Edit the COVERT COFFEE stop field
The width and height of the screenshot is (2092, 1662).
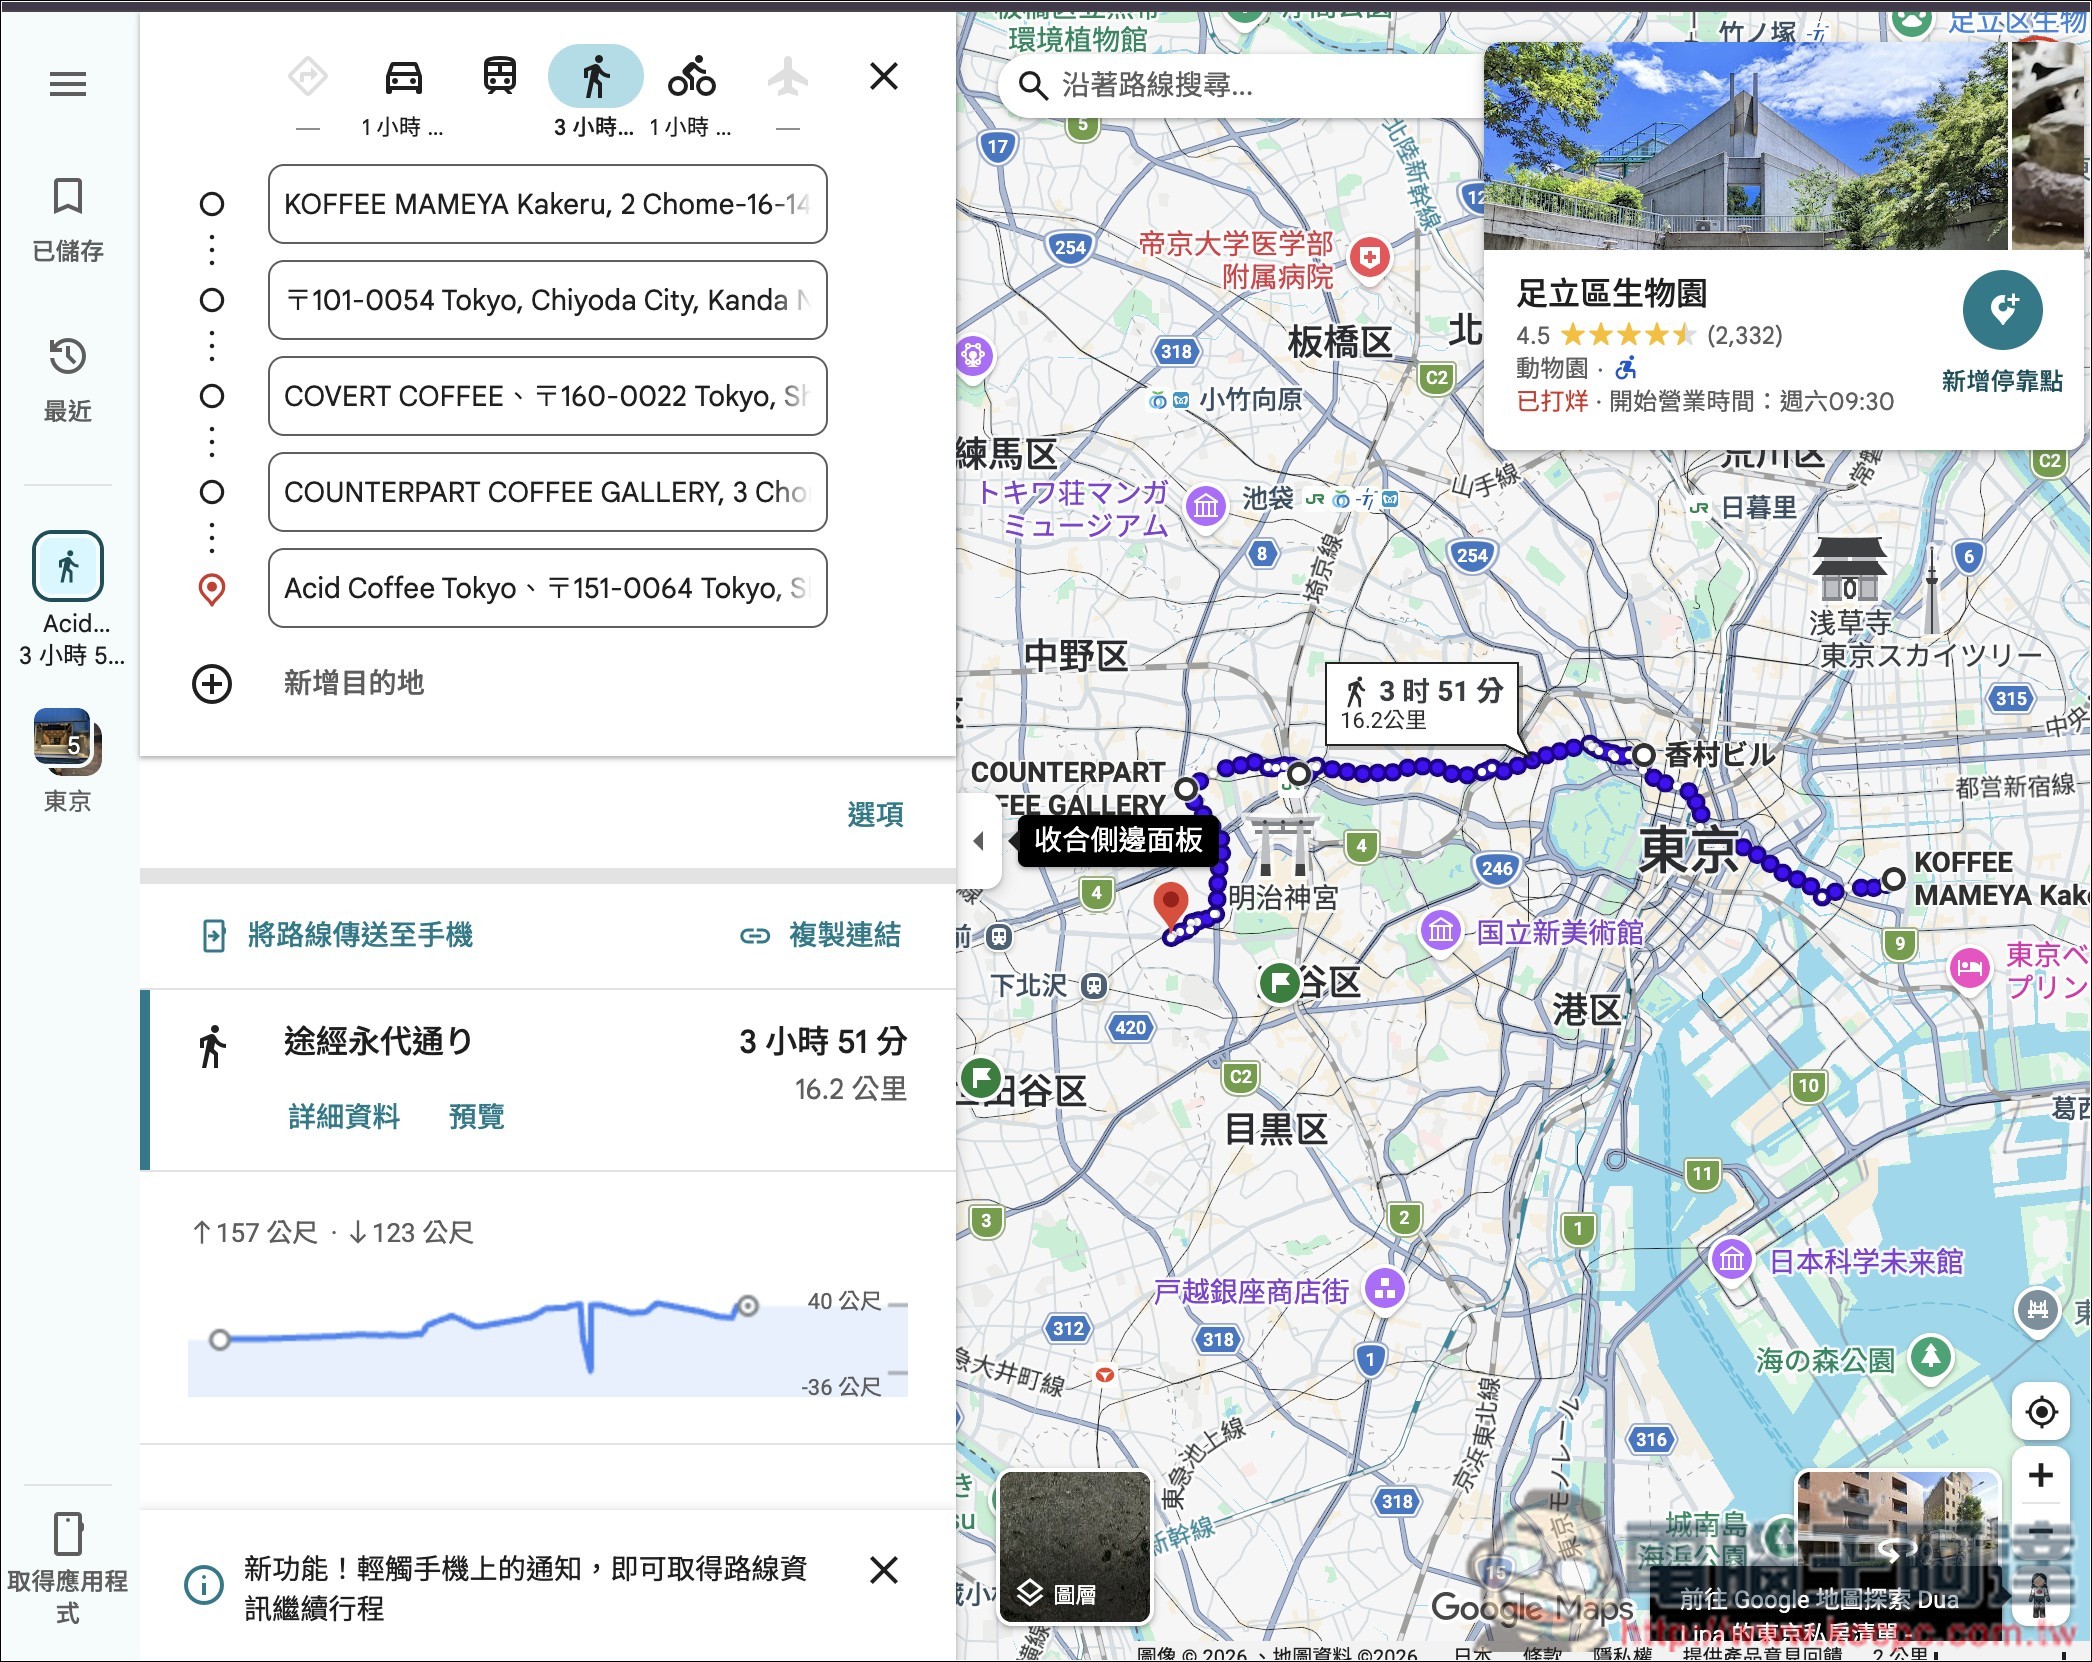tap(548, 396)
